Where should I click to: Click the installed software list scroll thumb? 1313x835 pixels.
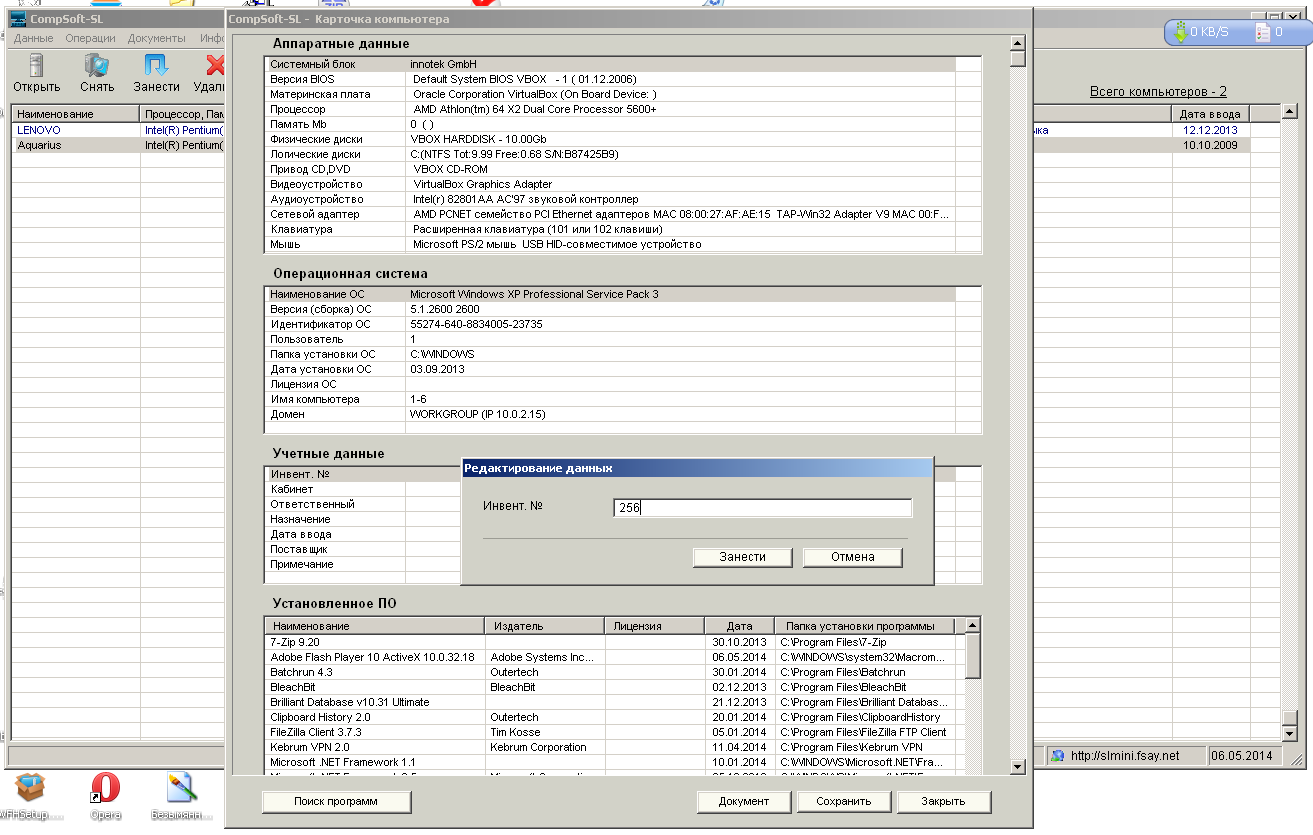[972, 656]
